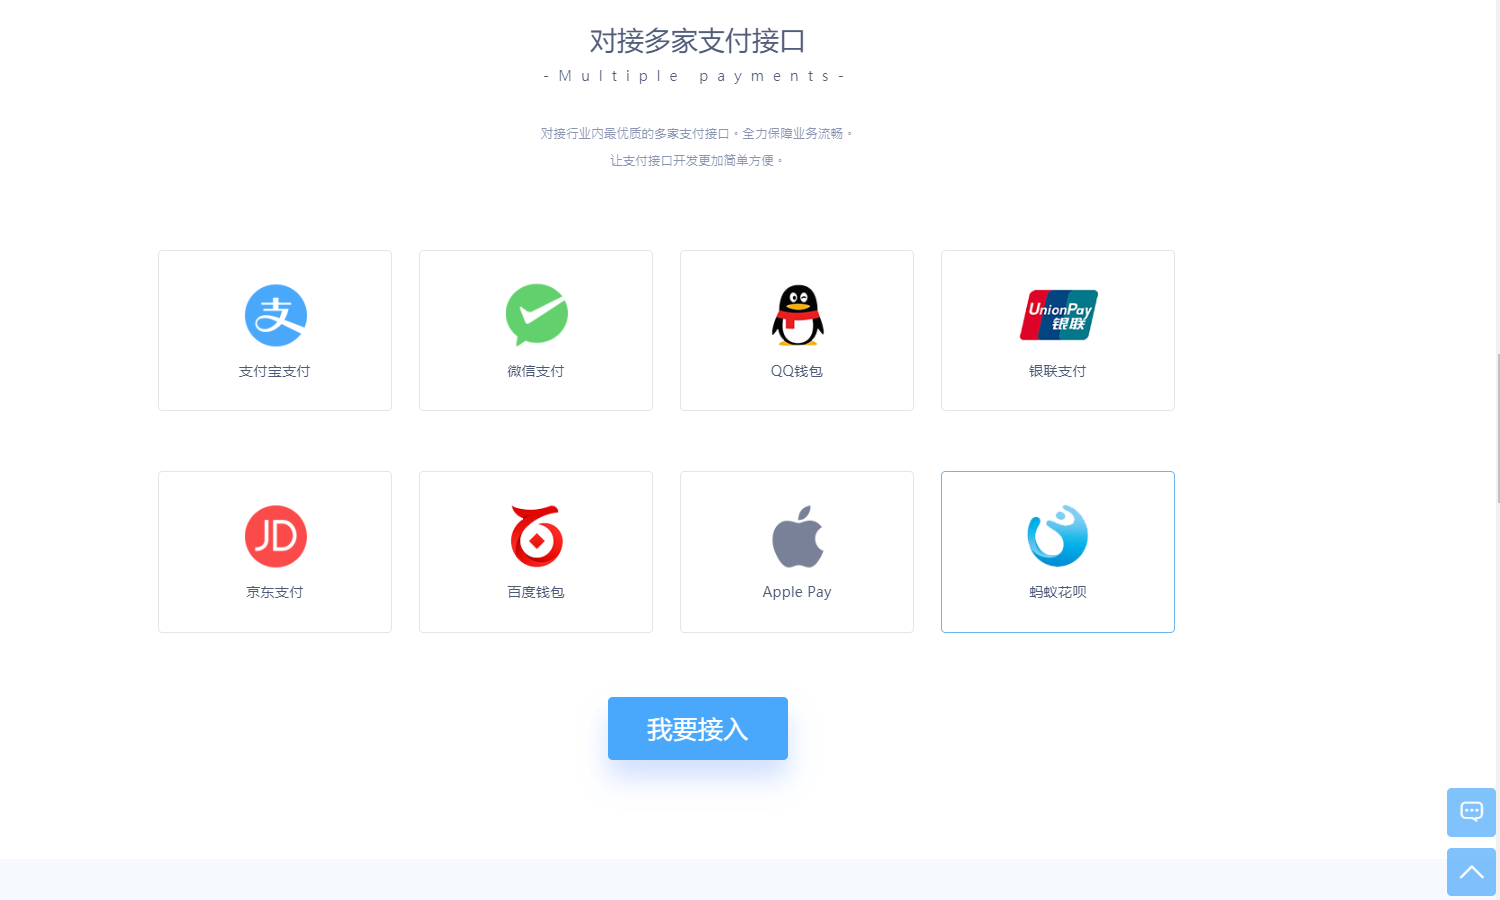Click the gray Apple logo icon
The width and height of the screenshot is (1500, 900).
coord(797,536)
